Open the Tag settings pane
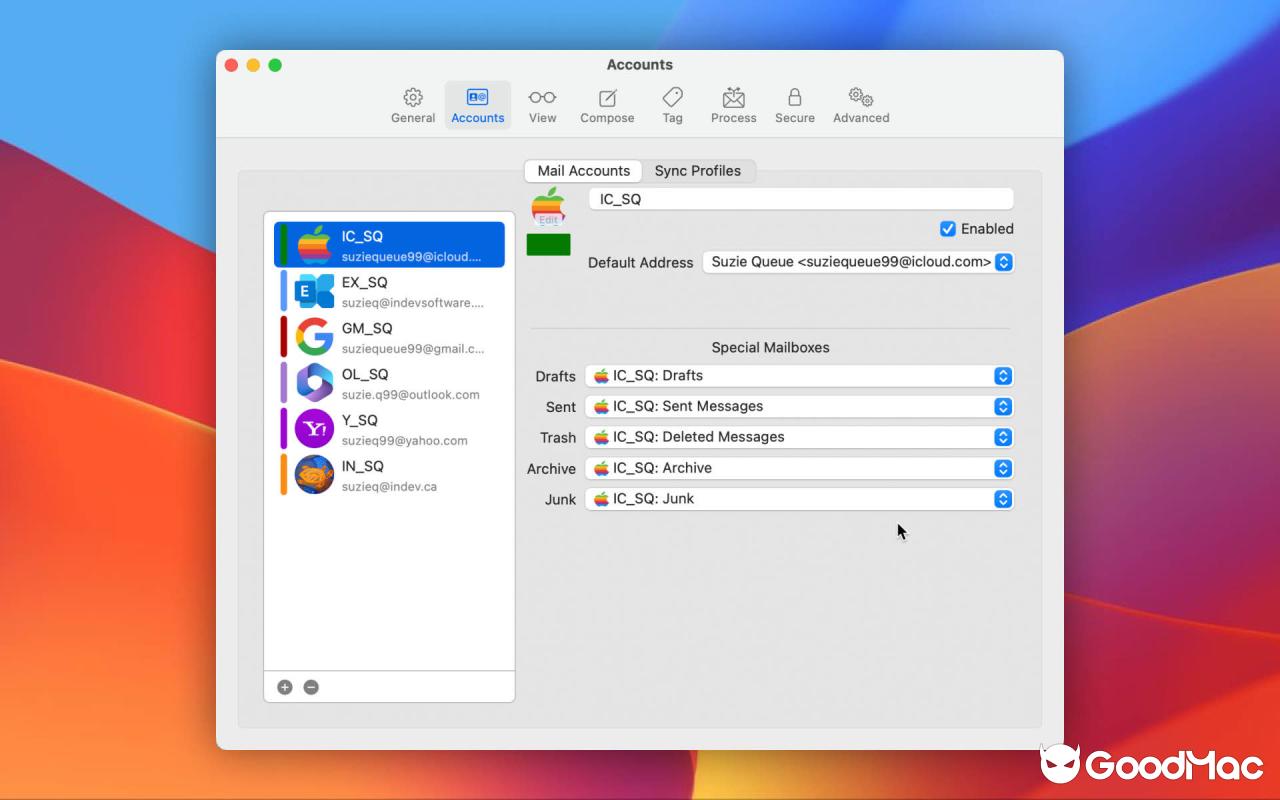Image resolution: width=1280 pixels, height=800 pixels. (x=672, y=104)
